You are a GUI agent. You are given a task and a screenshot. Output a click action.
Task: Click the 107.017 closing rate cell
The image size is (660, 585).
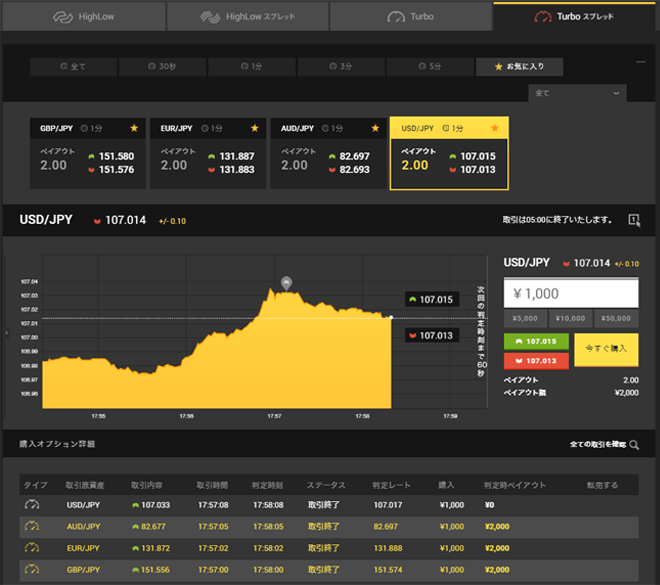tap(388, 505)
